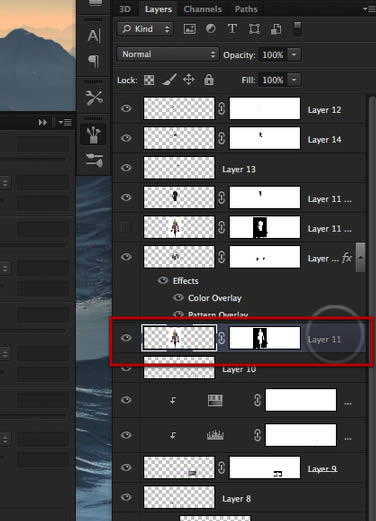The image size is (376, 521).
Task: Click the lock image pixels brush icon
Action: tap(169, 80)
